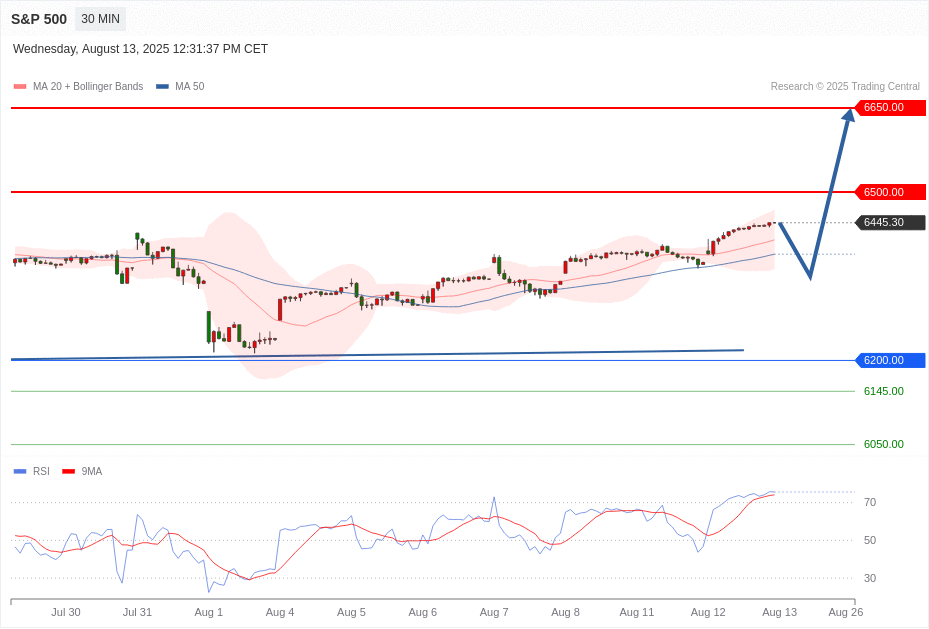Click the S&P 500 chart title
929x629 pixels.
[x=39, y=19]
